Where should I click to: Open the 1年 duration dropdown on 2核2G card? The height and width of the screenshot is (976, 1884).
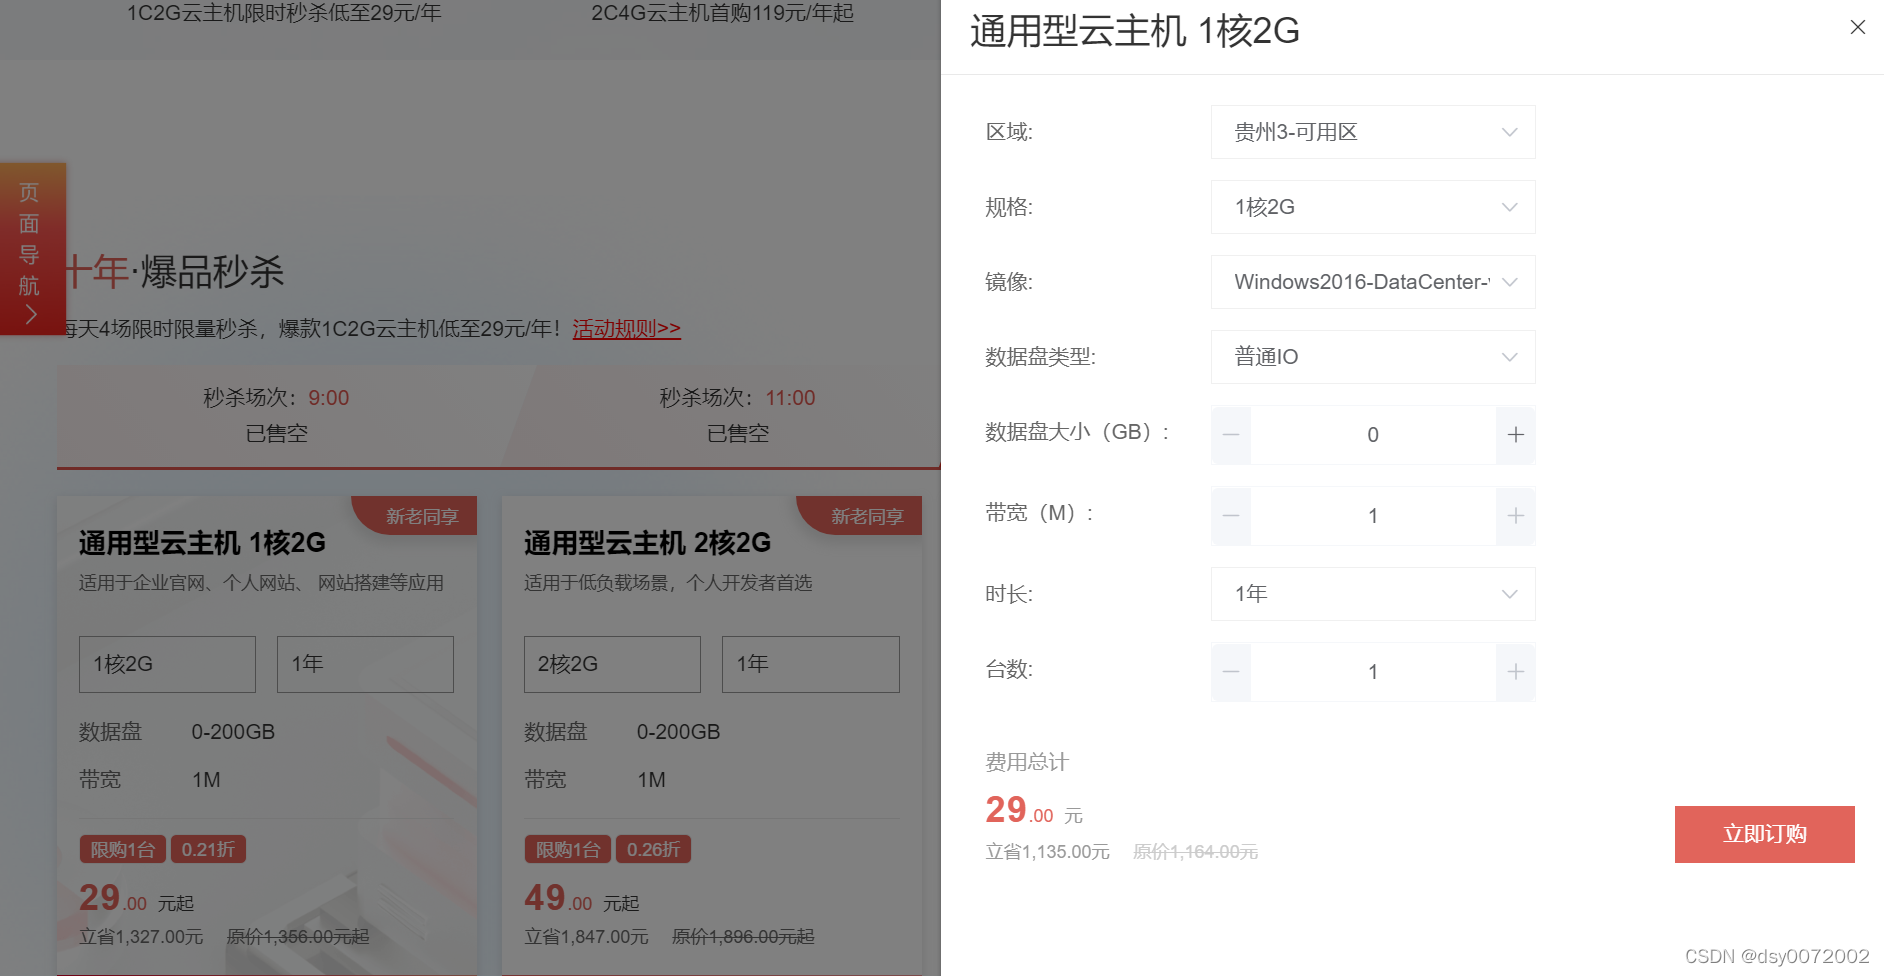pyautogui.click(x=811, y=664)
